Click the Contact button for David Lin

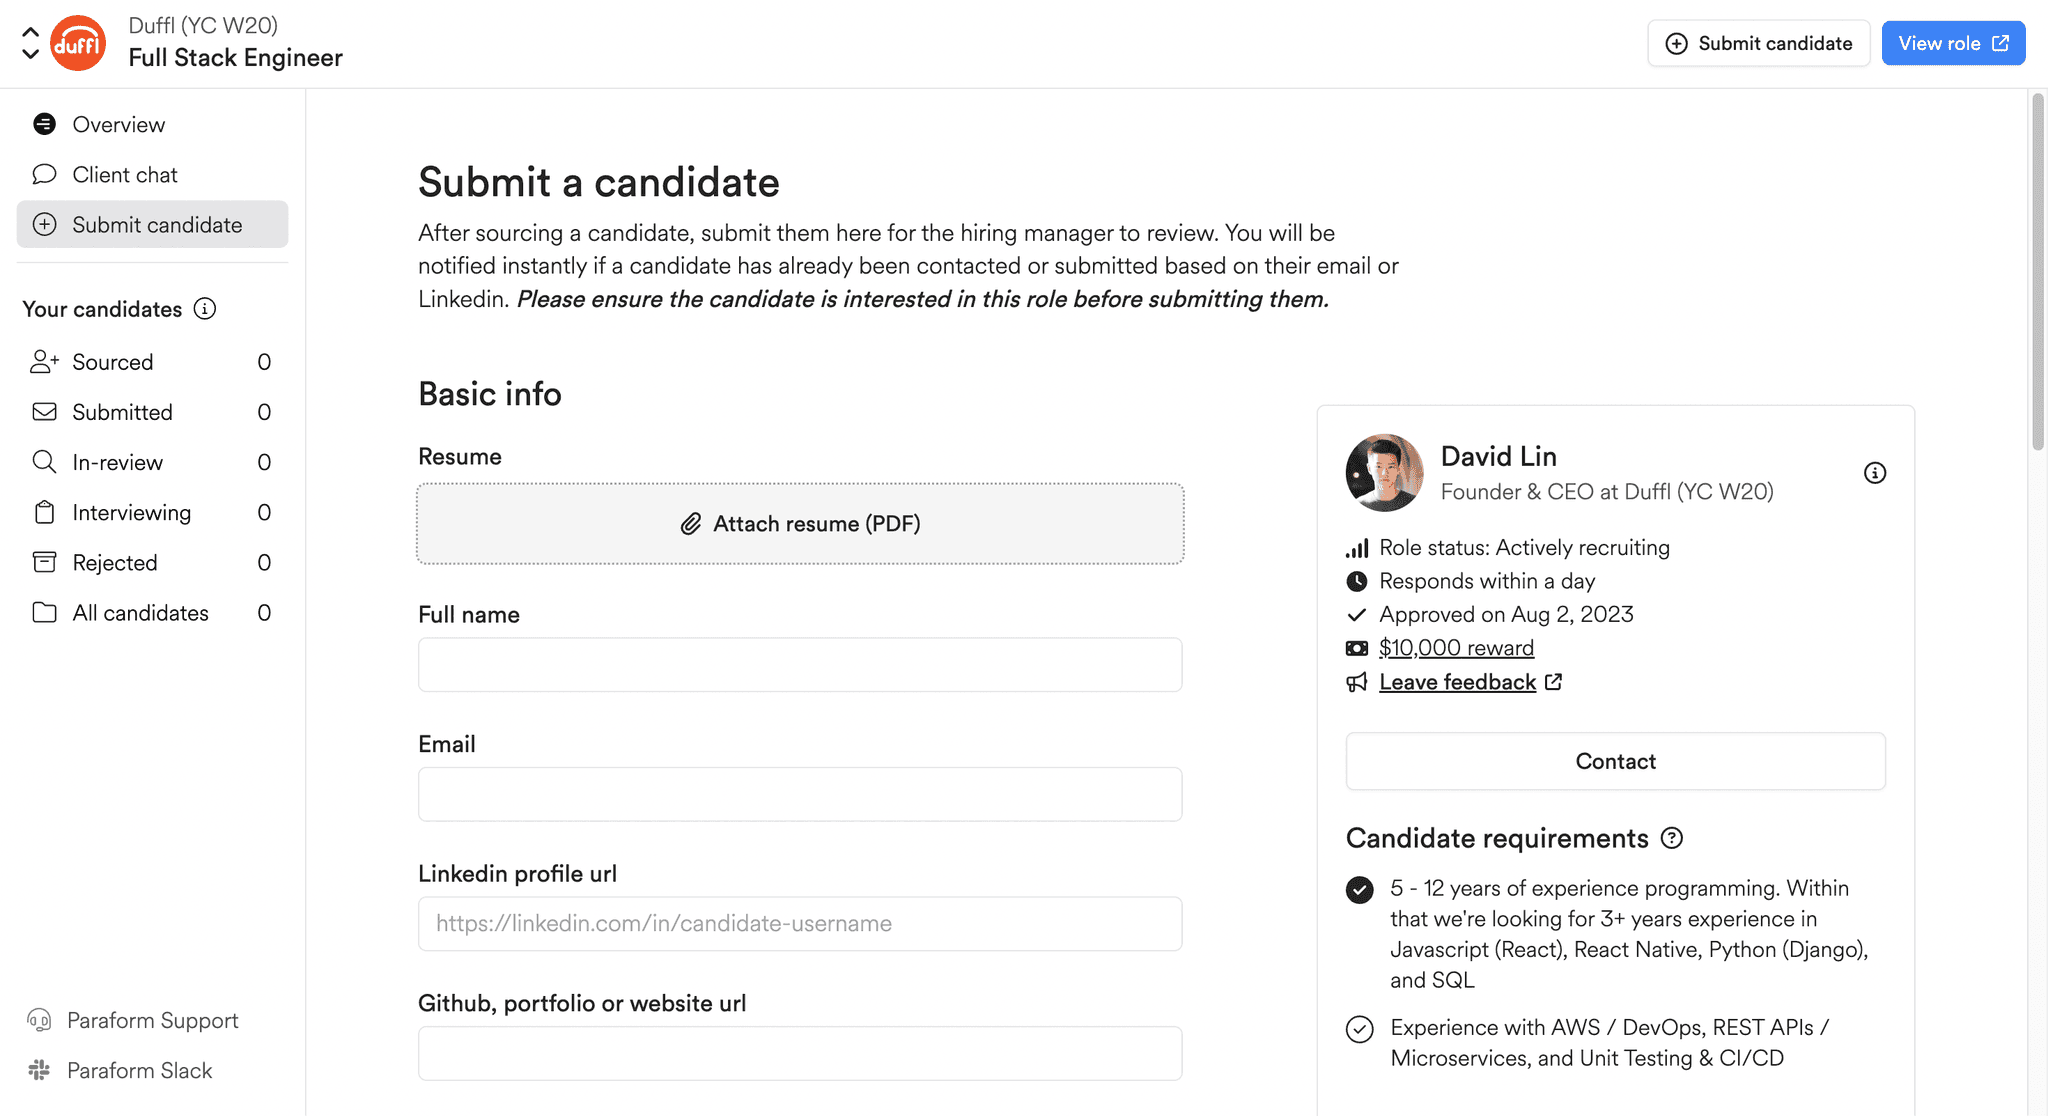pyautogui.click(x=1614, y=761)
